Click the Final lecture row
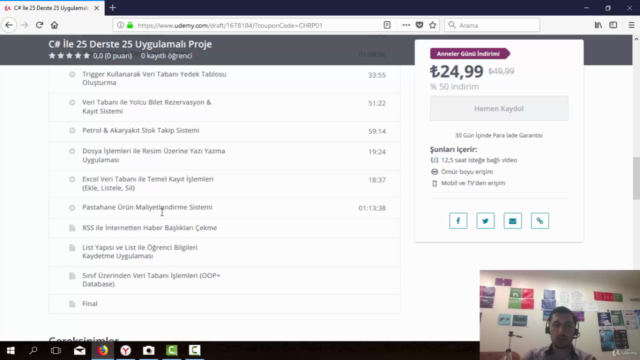 pos(224,304)
